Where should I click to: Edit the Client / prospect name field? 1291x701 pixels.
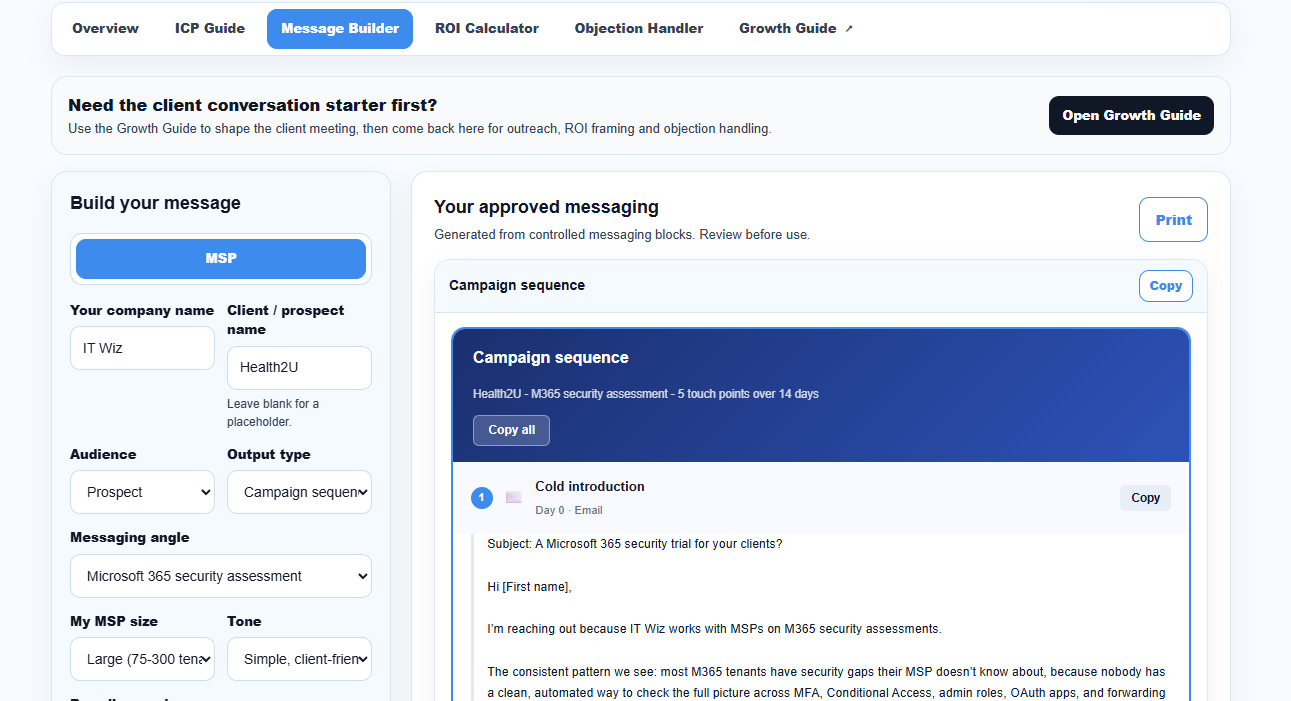299,368
